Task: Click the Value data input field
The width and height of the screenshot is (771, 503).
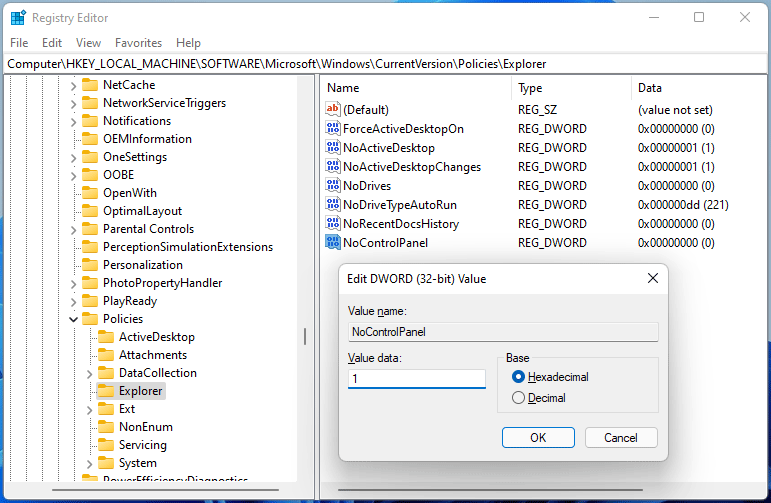Action: pos(416,379)
